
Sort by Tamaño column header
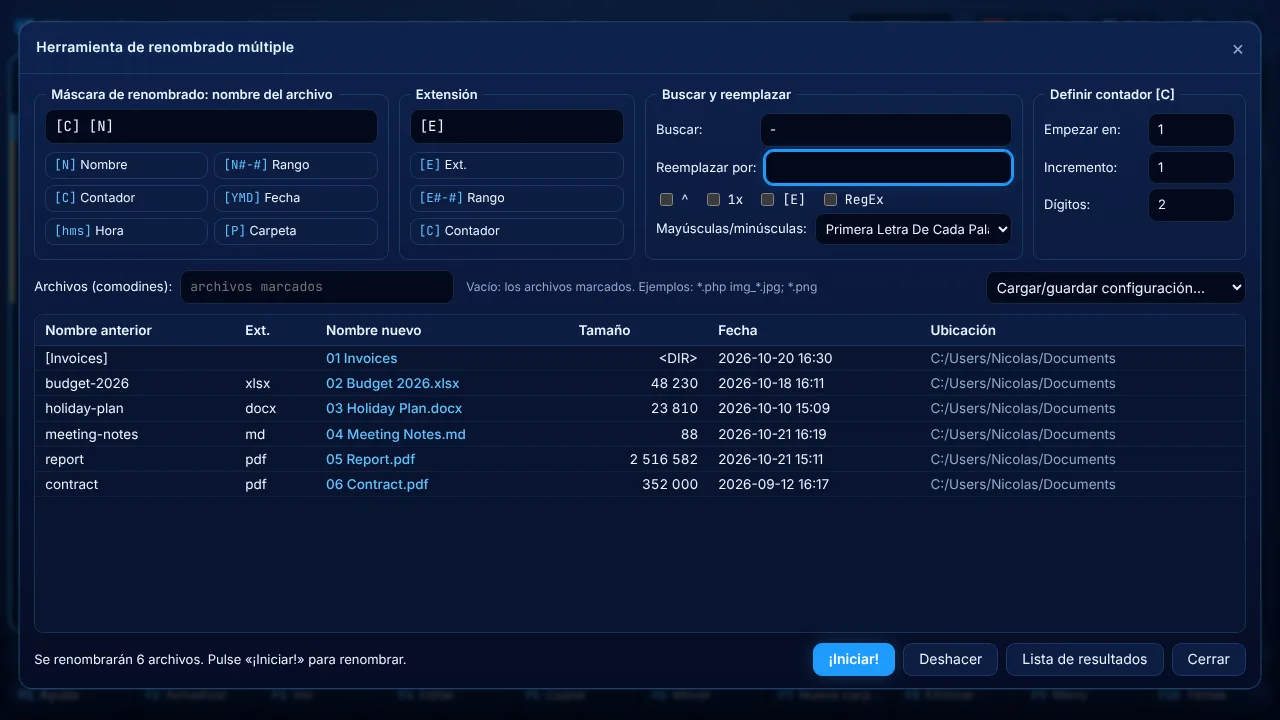coord(605,330)
